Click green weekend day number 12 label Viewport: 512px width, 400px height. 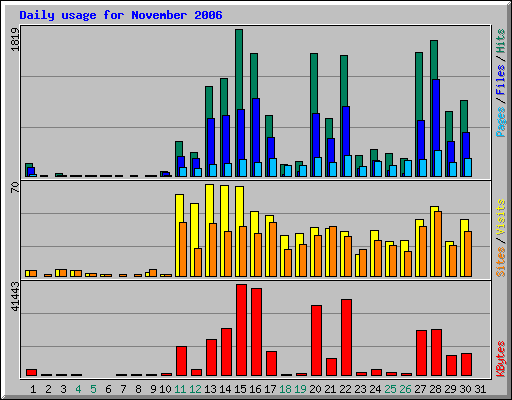click(195, 389)
